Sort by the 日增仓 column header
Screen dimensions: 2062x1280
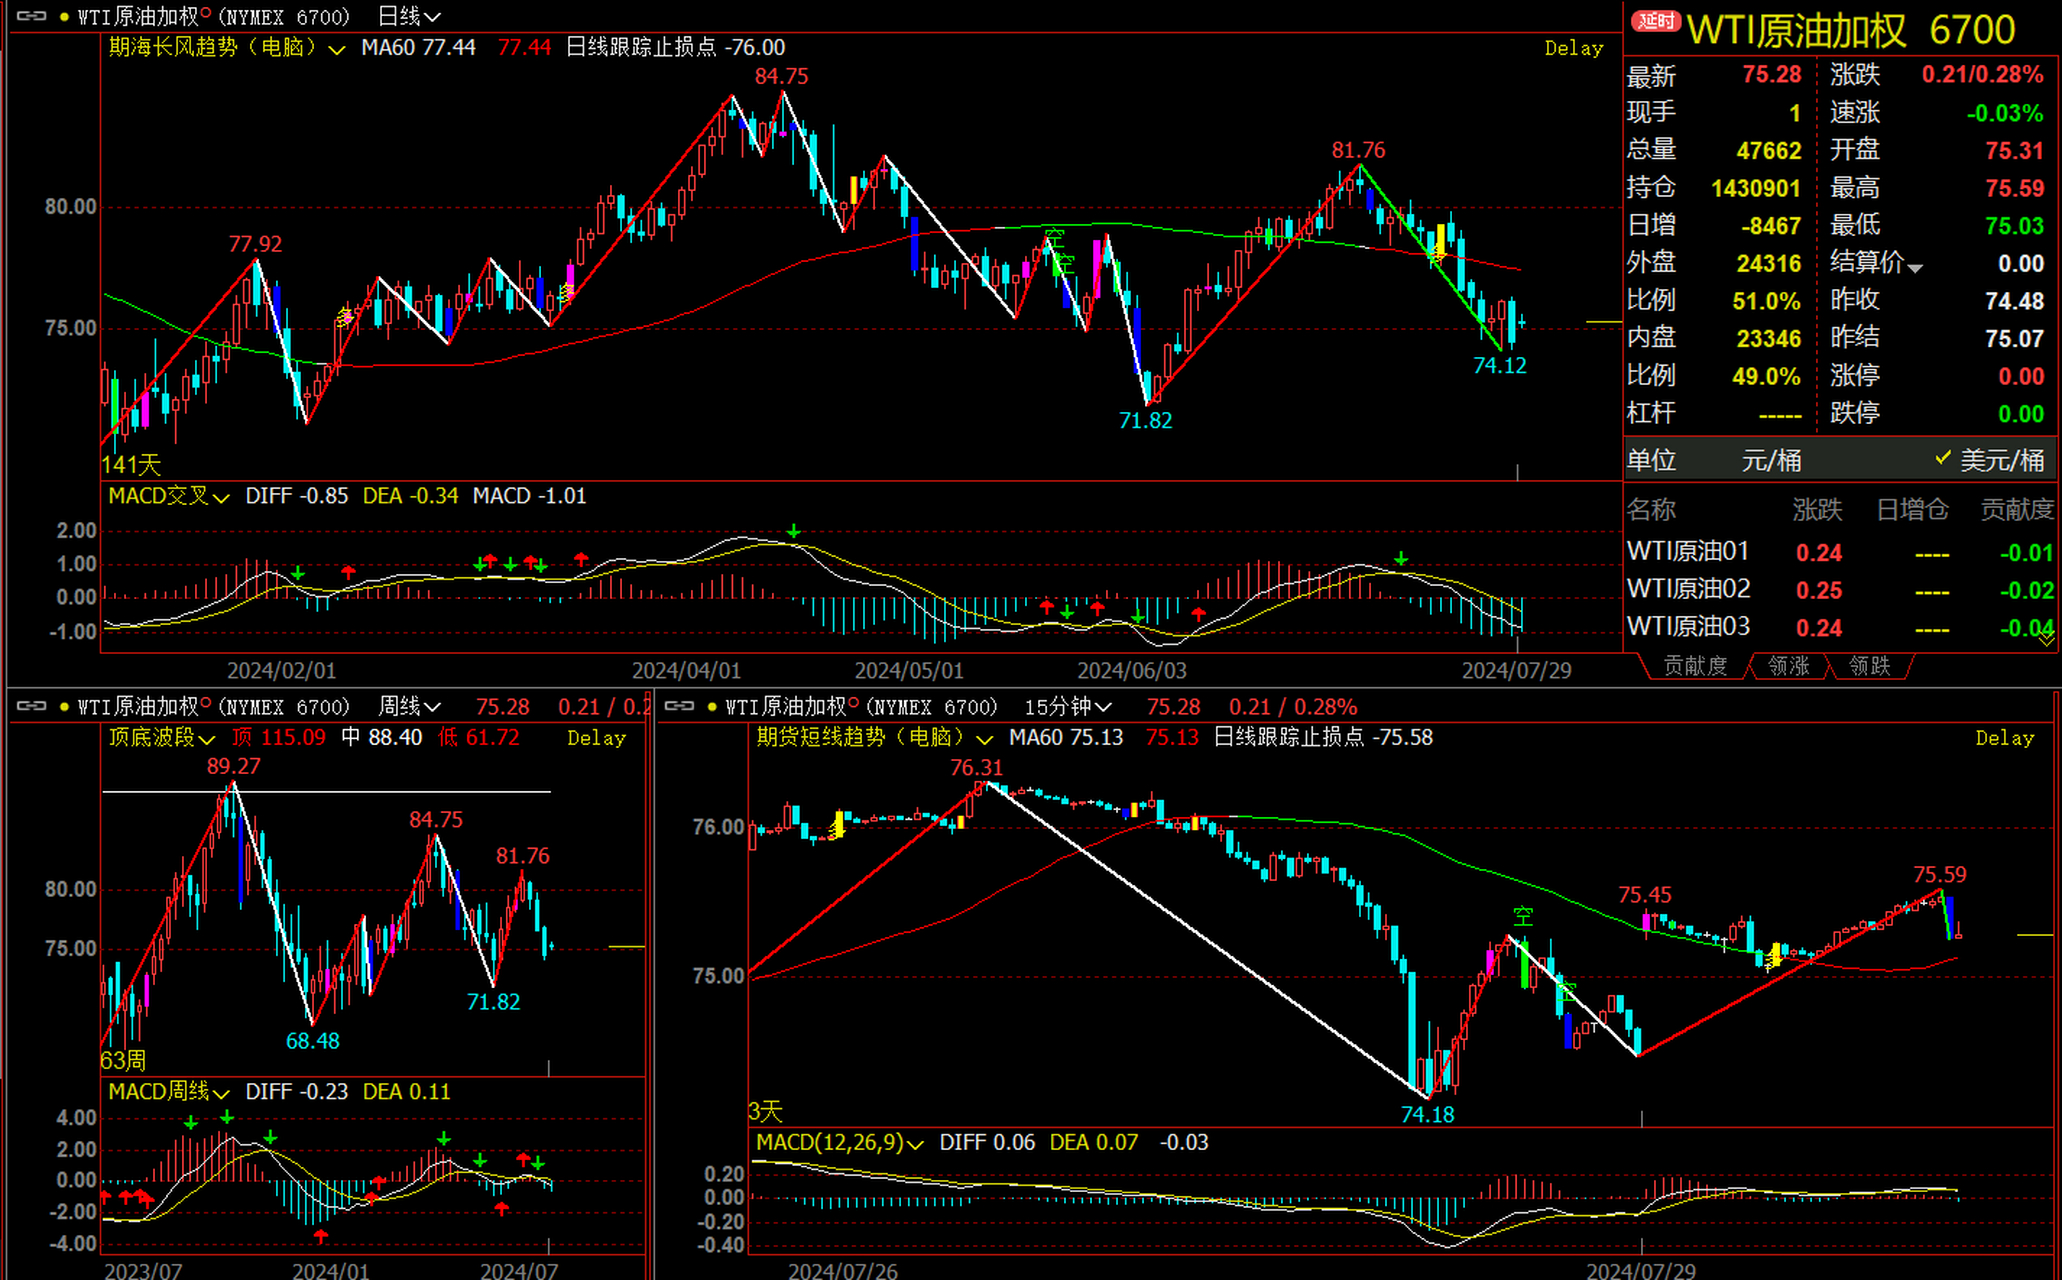pos(1912,510)
